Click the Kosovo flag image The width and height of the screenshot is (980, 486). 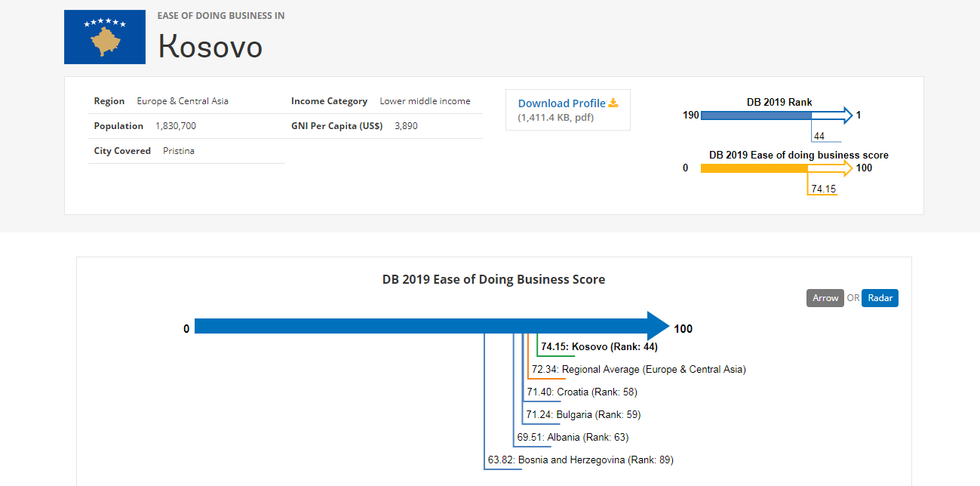pos(105,37)
